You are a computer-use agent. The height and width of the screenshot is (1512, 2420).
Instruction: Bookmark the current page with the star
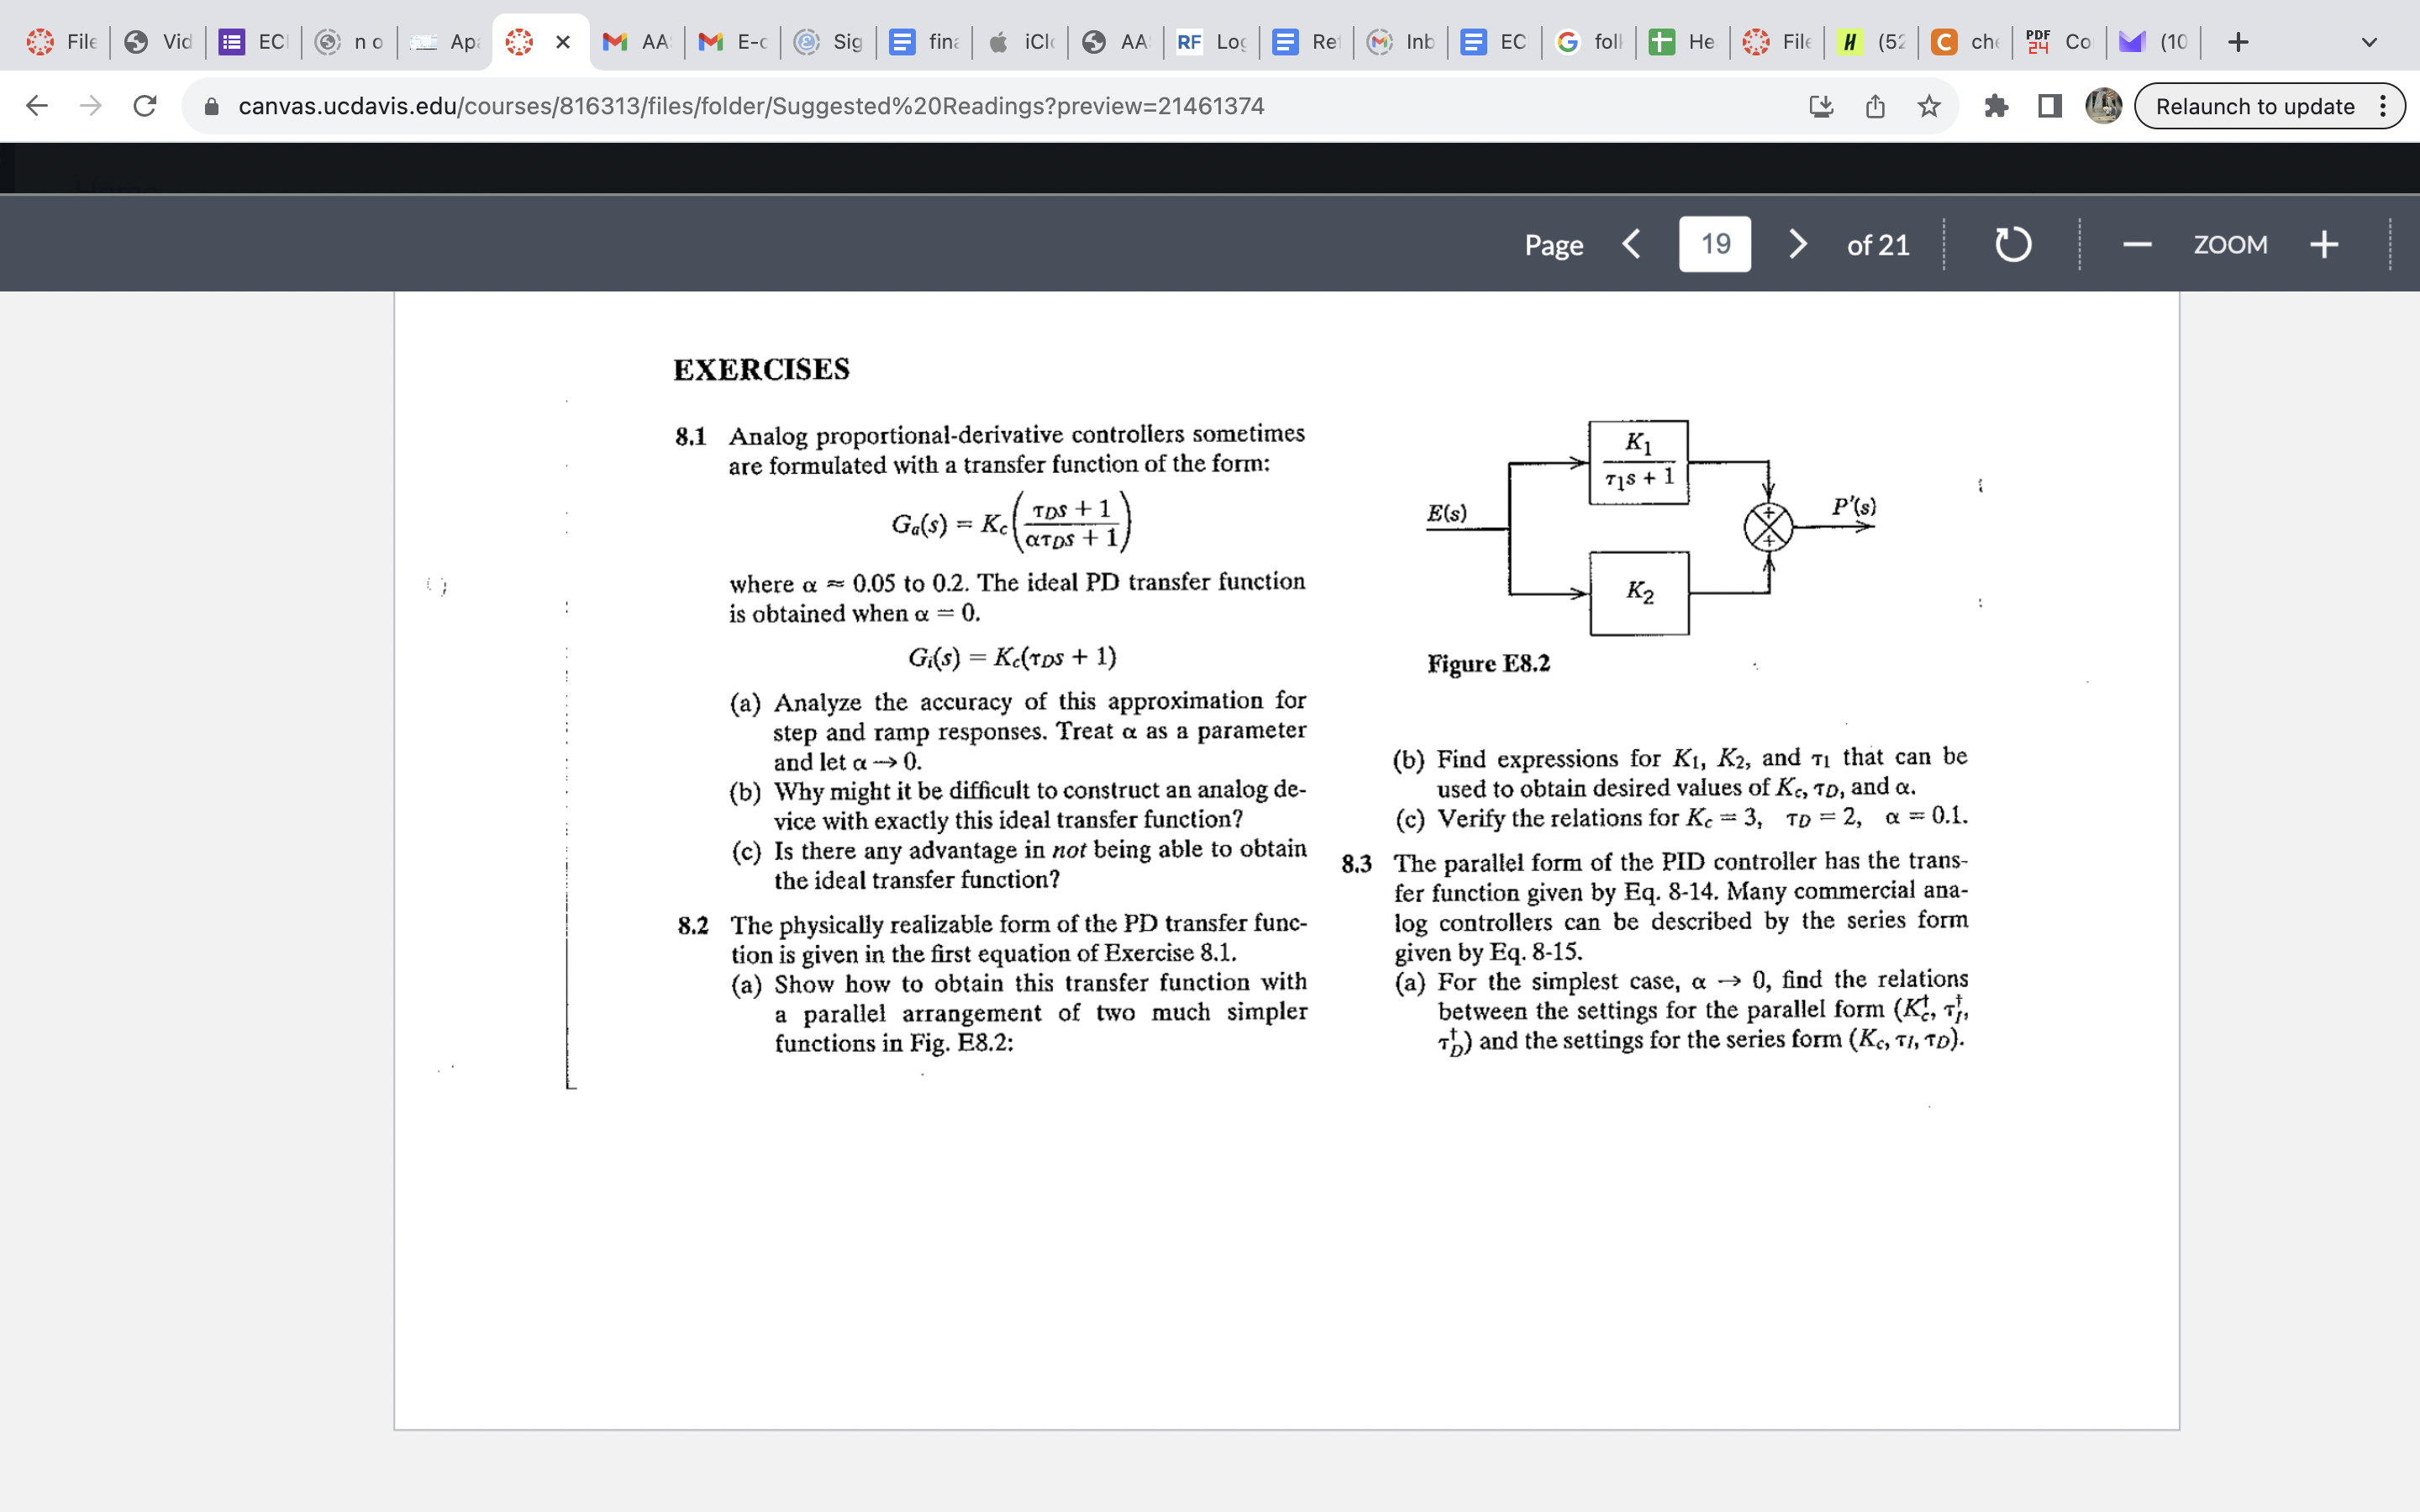pos(1929,105)
